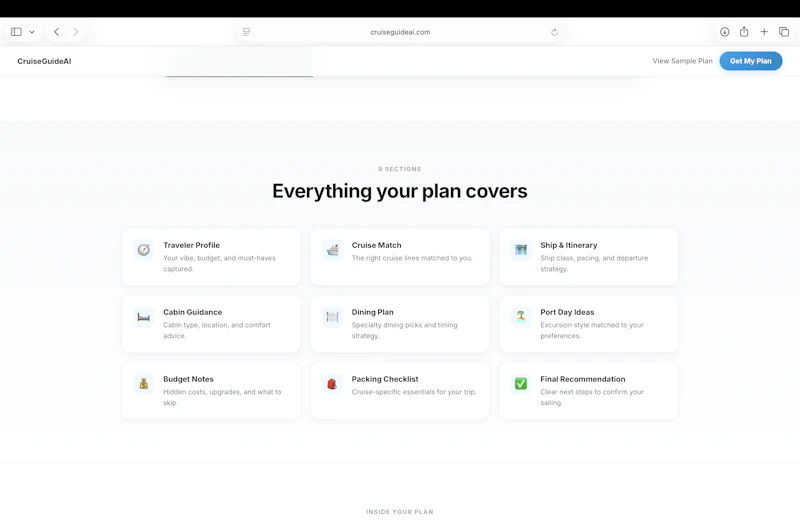The image size is (800, 520).
Task: Click the 'Everything your plan covers' heading
Action: click(x=399, y=191)
